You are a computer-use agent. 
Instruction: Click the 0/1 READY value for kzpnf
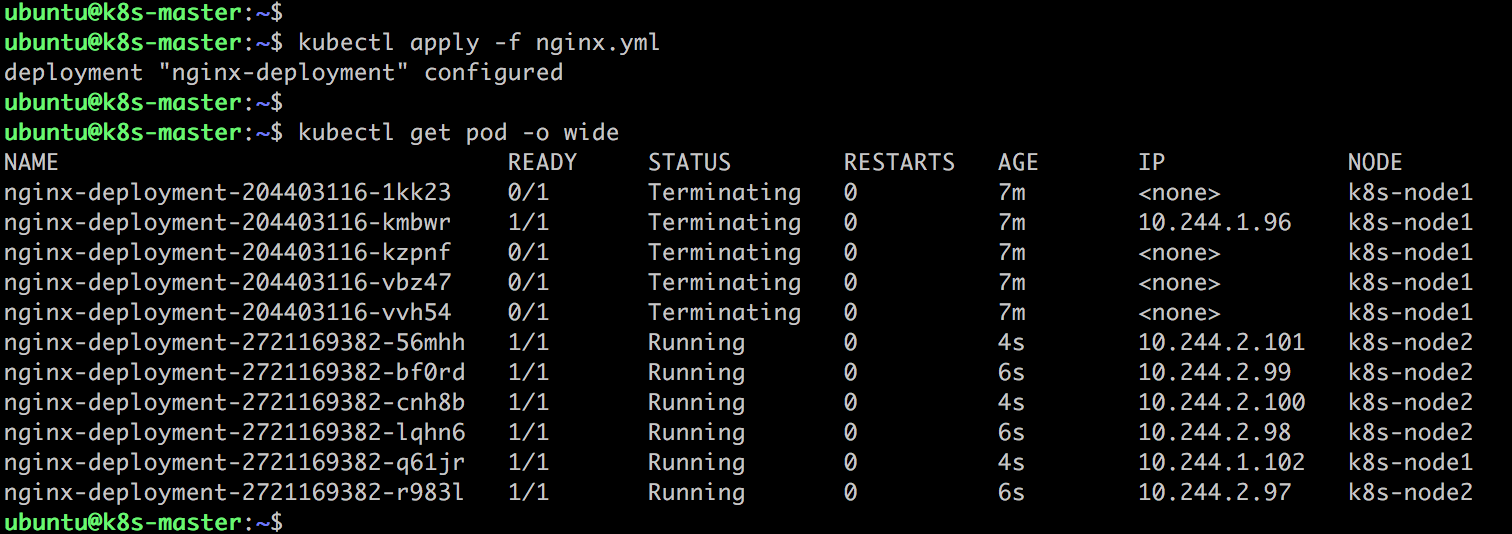click(528, 252)
